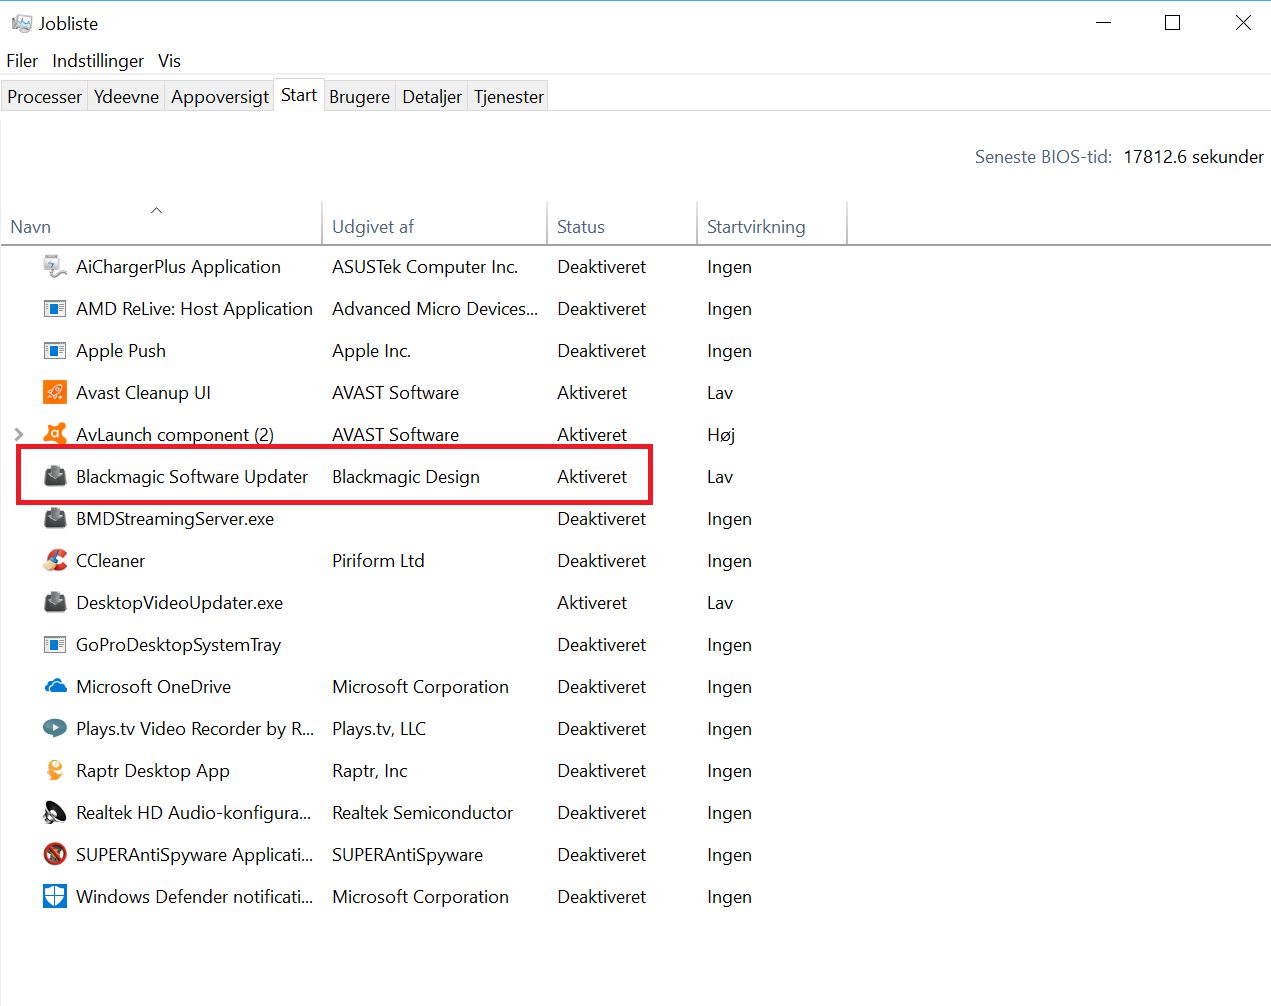Select the Microsoft OneDrive name
This screenshot has height=1006, width=1271.
click(153, 687)
